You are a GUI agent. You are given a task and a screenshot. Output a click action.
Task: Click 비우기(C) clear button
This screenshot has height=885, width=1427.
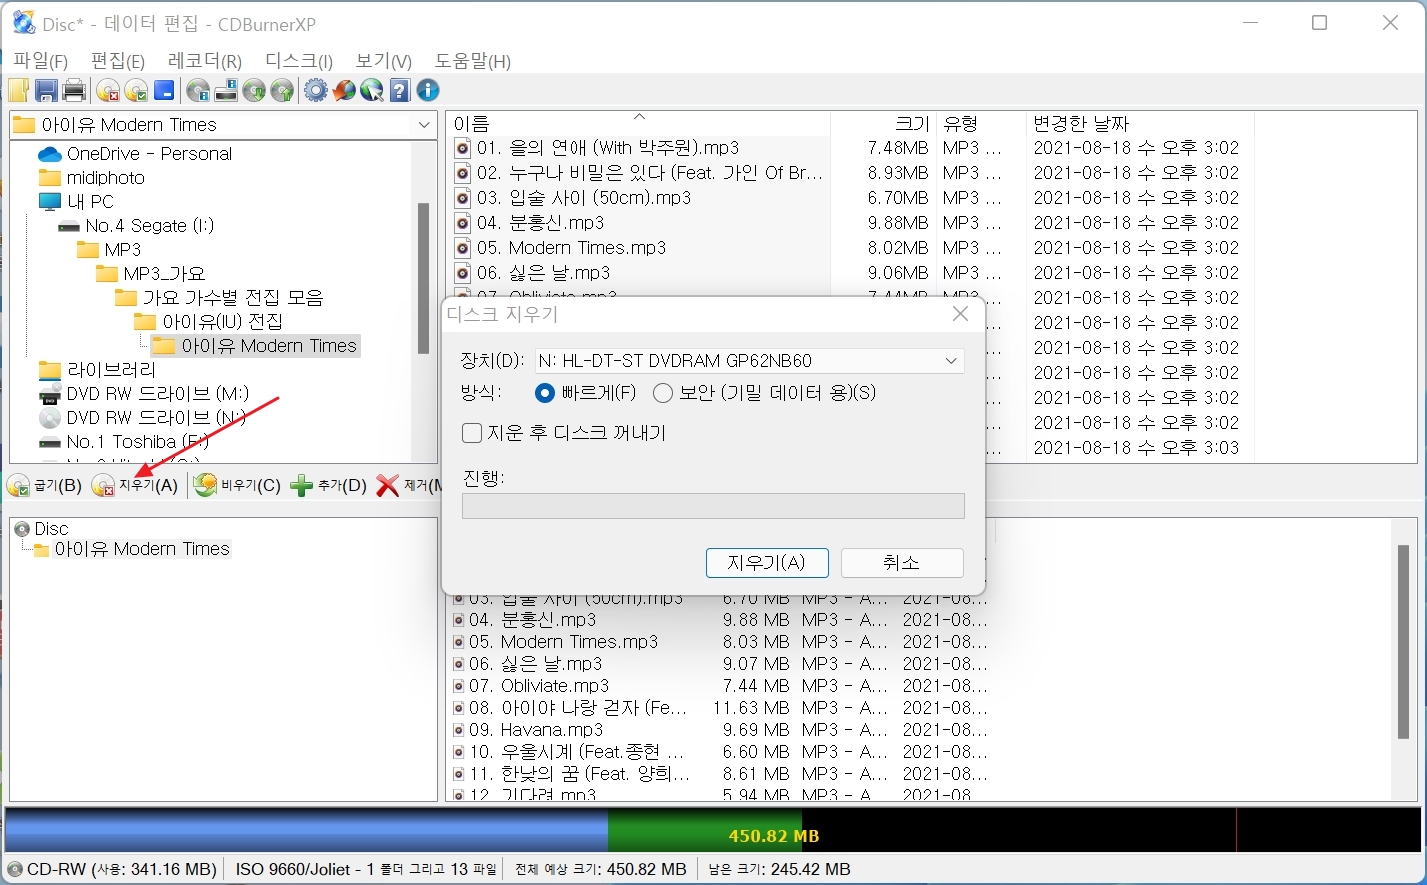238,486
